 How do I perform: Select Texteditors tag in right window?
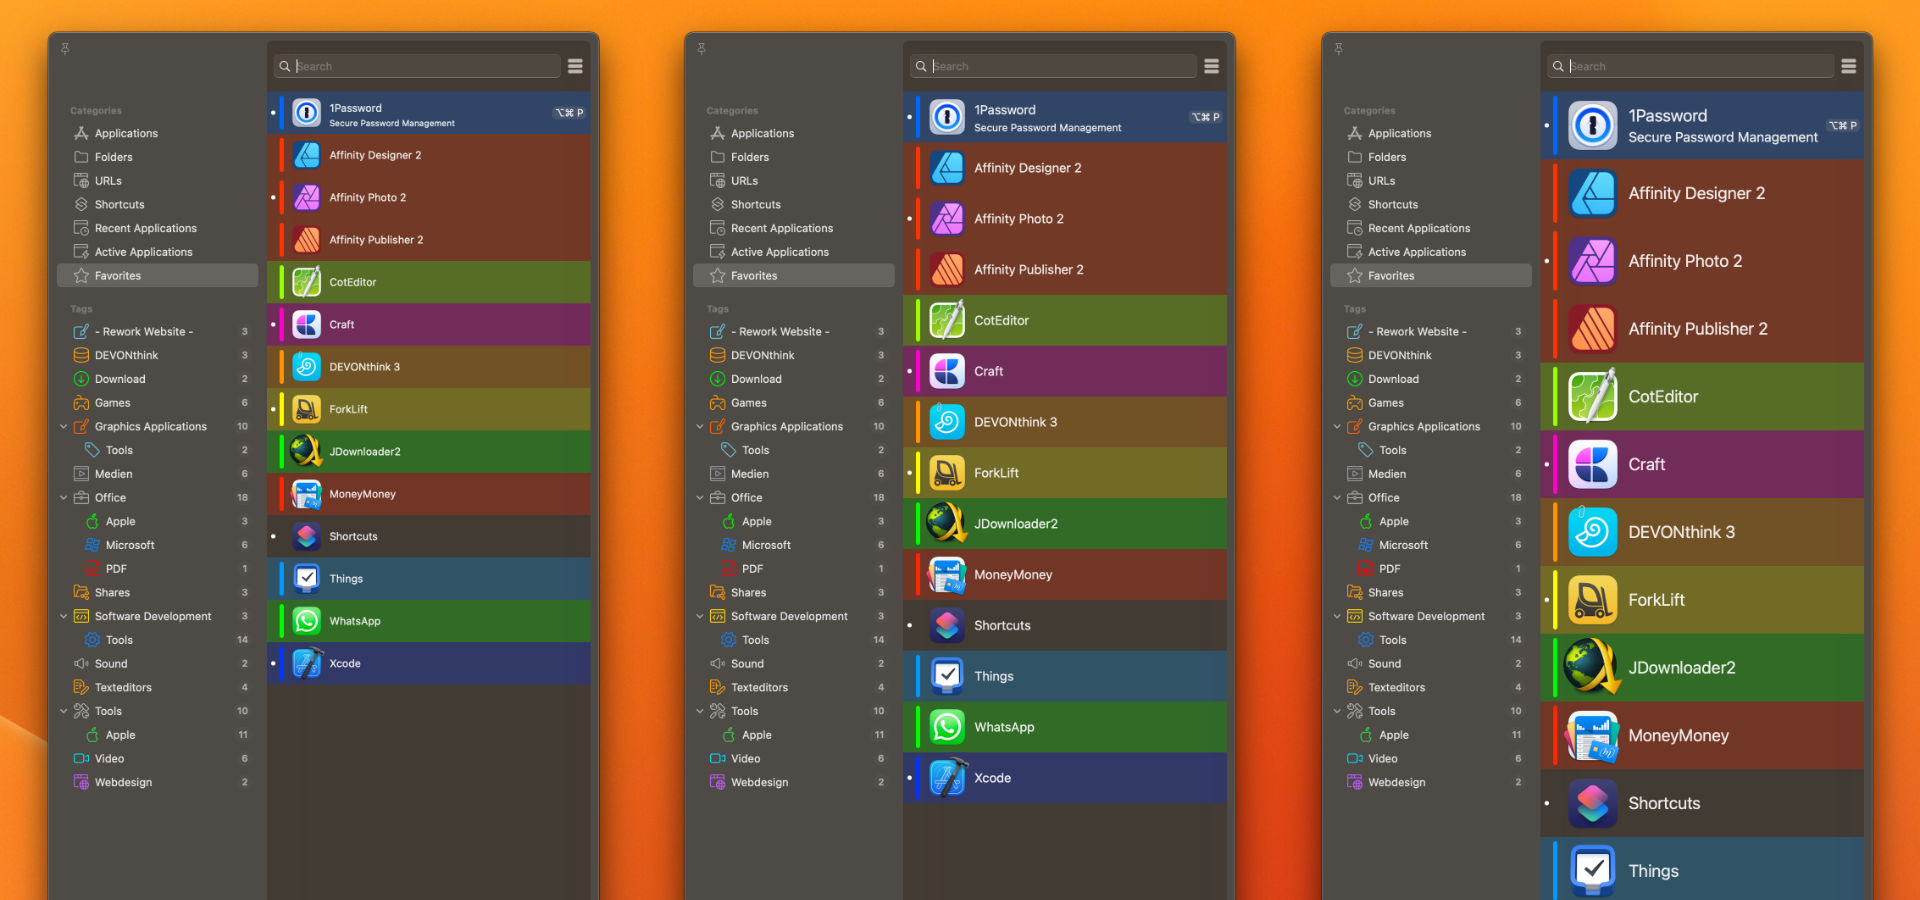point(1430,687)
